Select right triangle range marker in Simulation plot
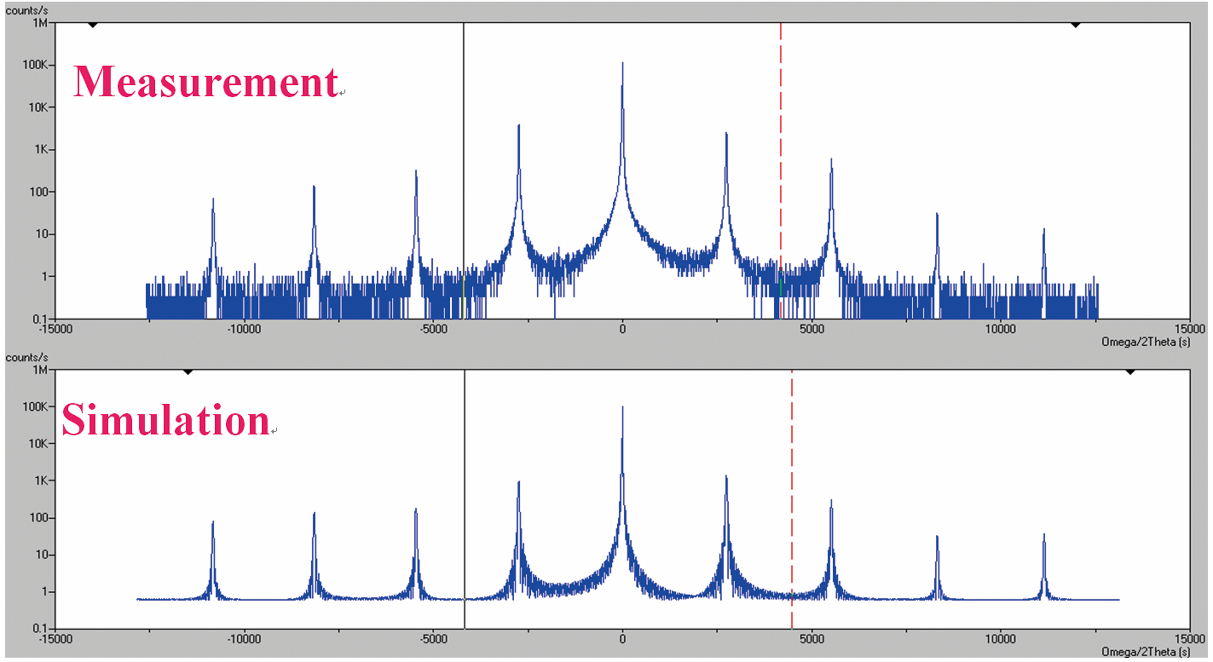The image size is (1213, 662). [x=1131, y=372]
